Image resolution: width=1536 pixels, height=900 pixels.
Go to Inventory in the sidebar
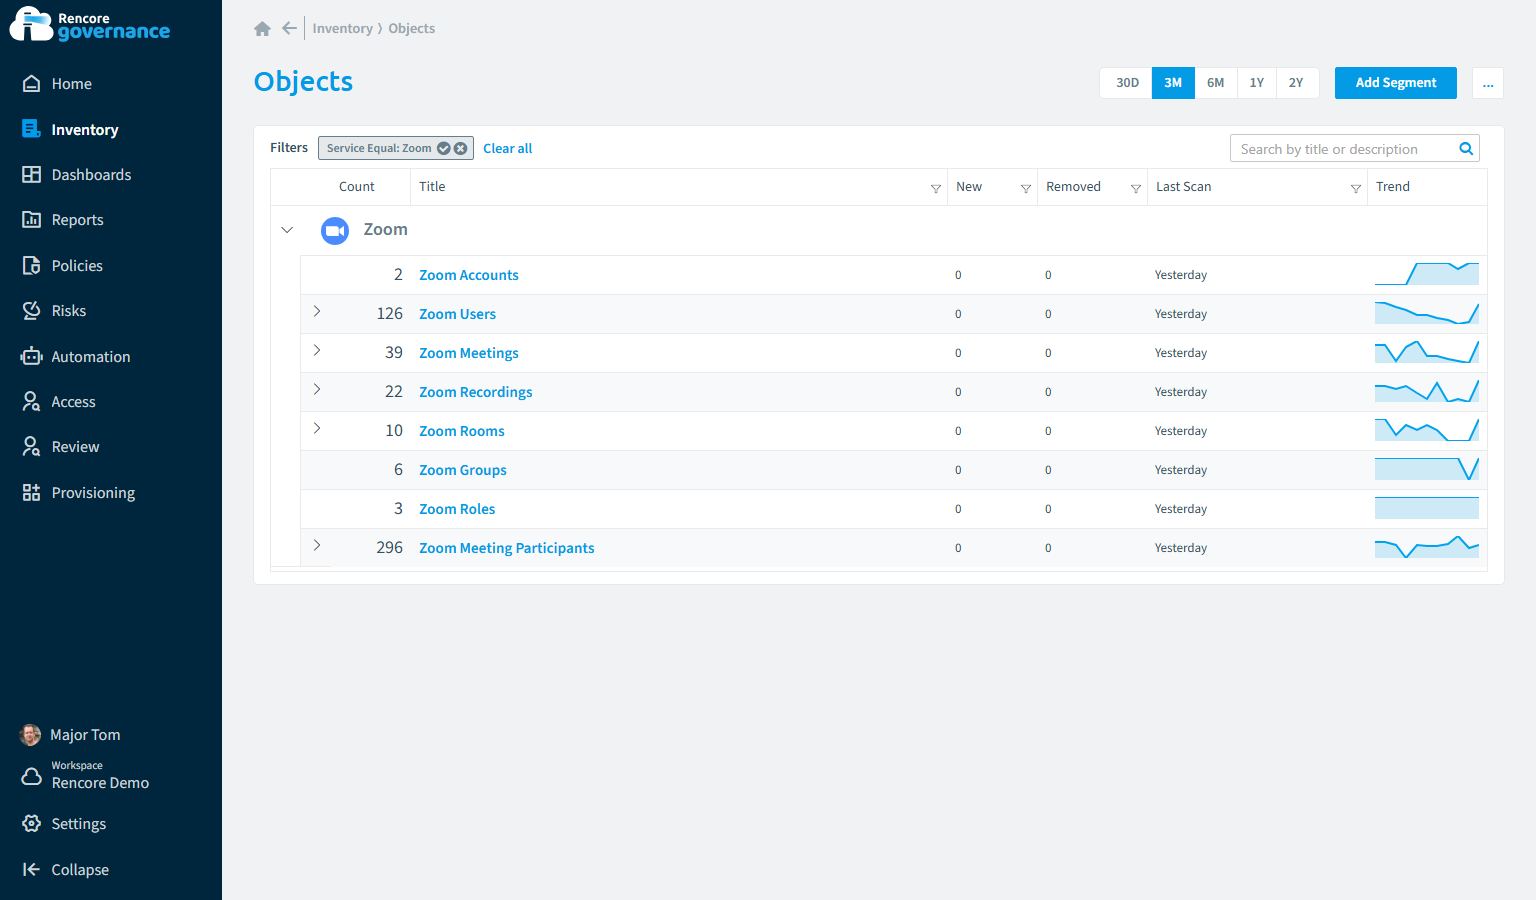pyautogui.click(x=84, y=130)
